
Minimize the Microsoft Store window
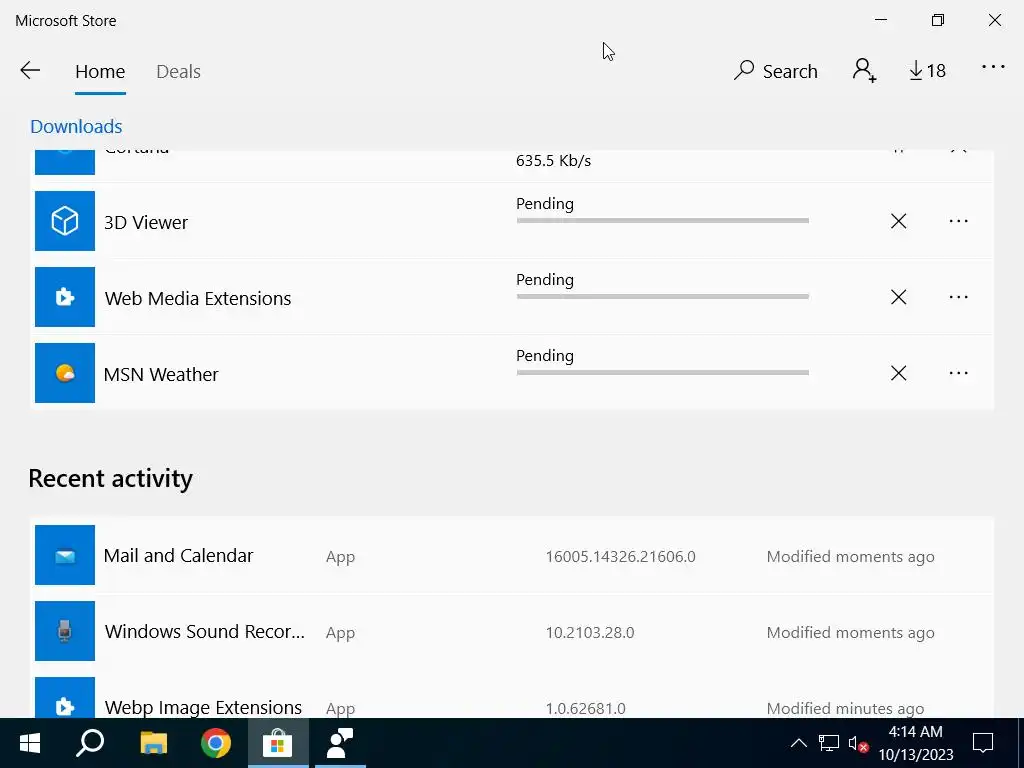click(881, 20)
